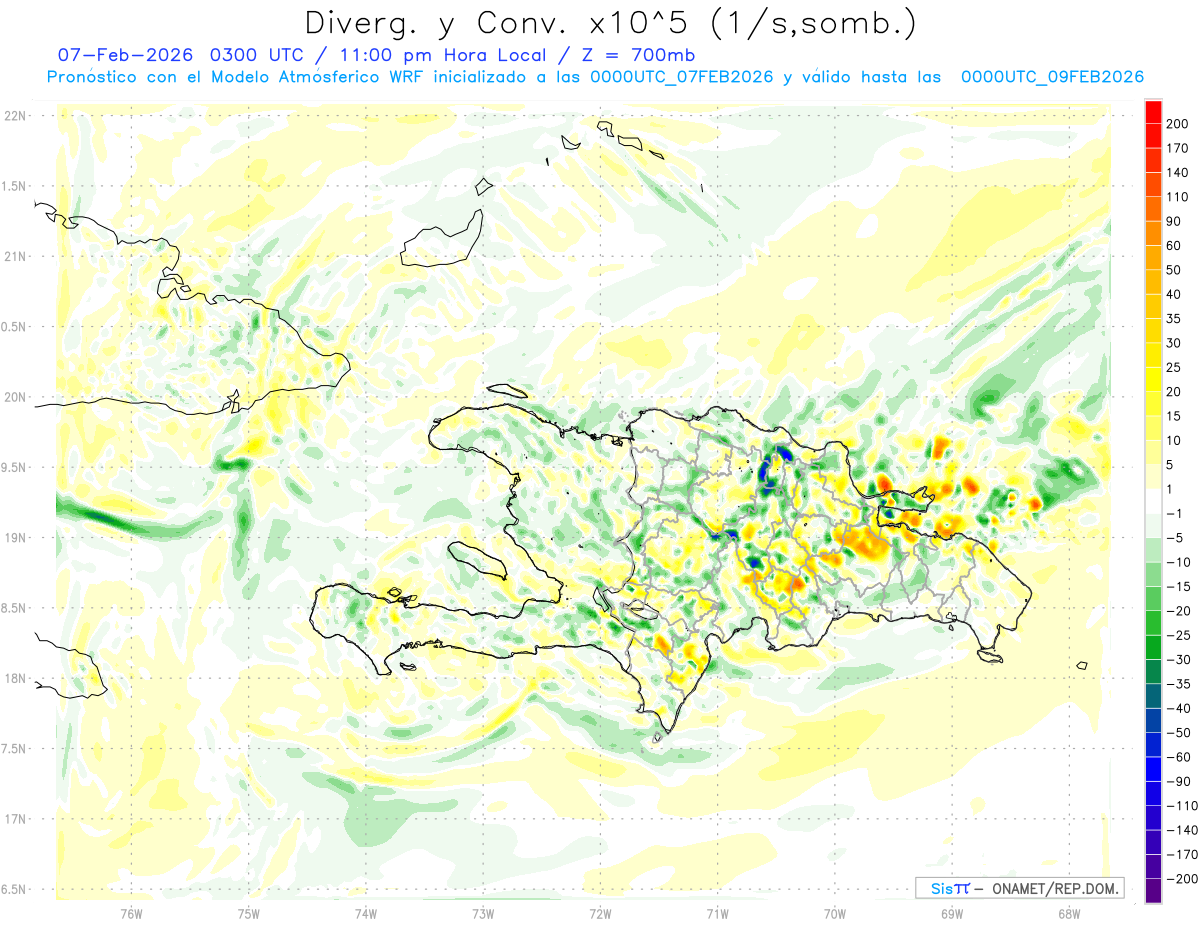Click the longitude label "69W"
Image resolution: width=1200 pixels, height=927 pixels.
point(952,913)
